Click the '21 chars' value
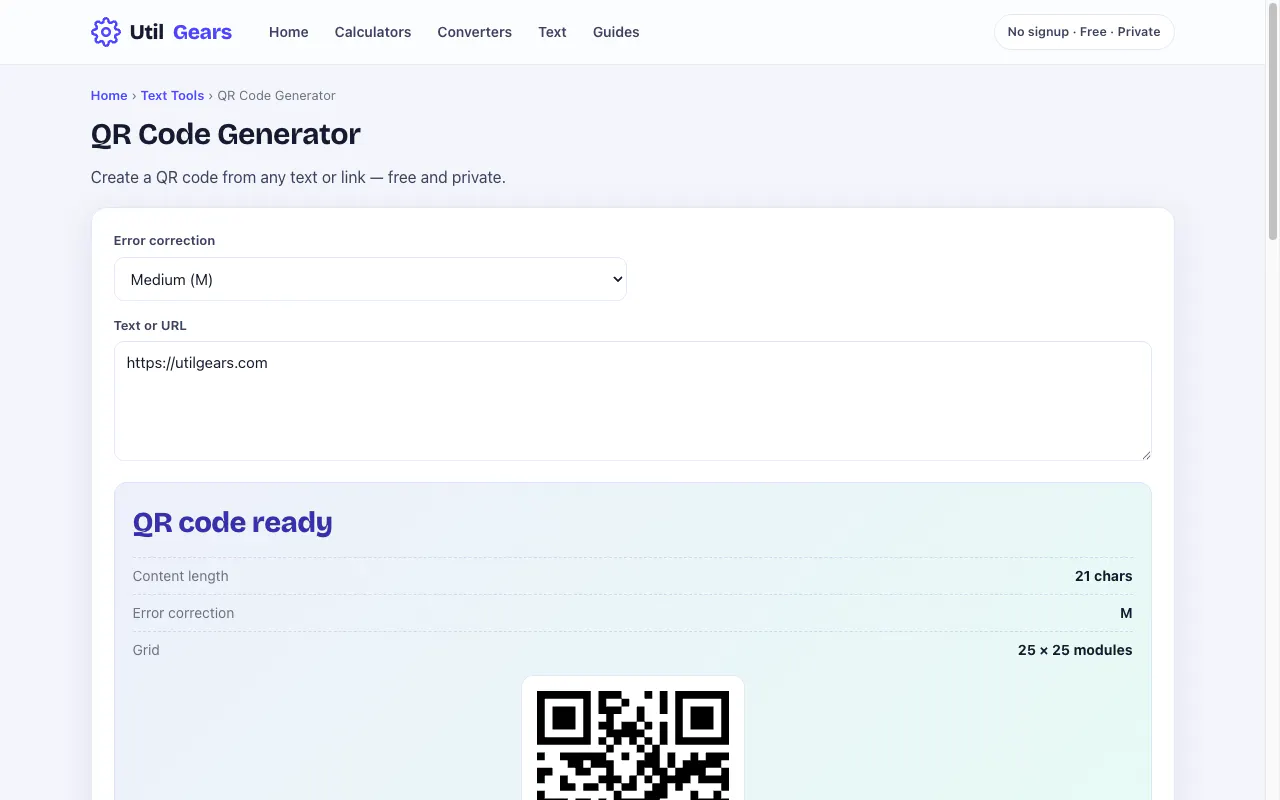 (x=1104, y=576)
